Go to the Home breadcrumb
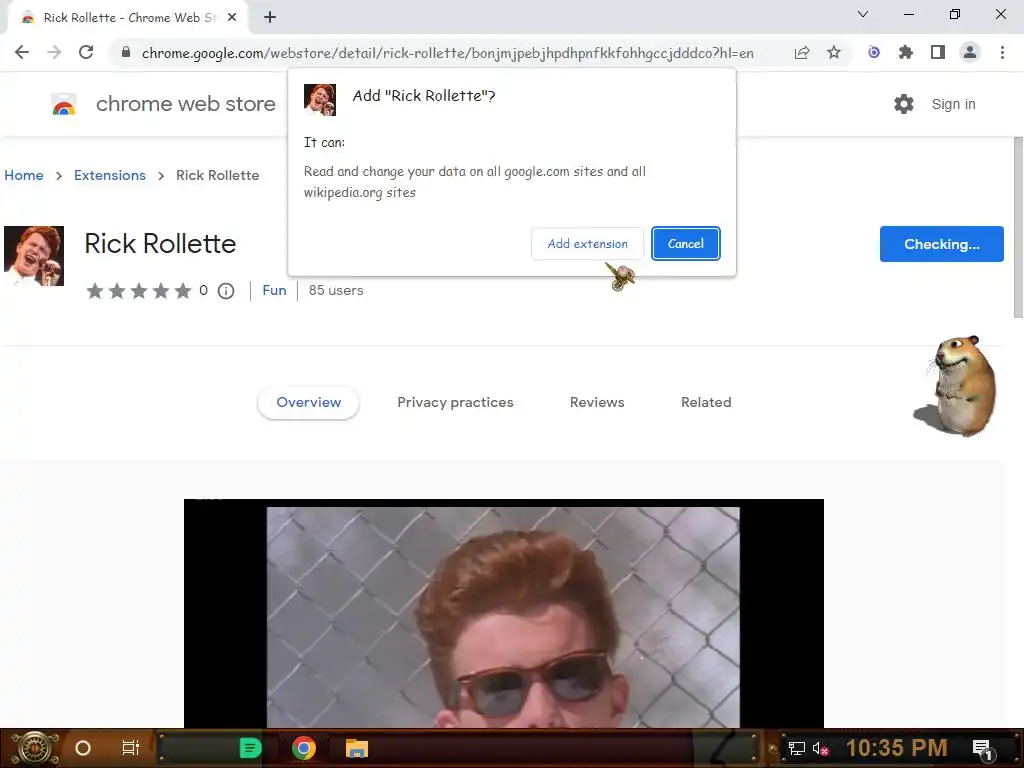 tap(24, 175)
